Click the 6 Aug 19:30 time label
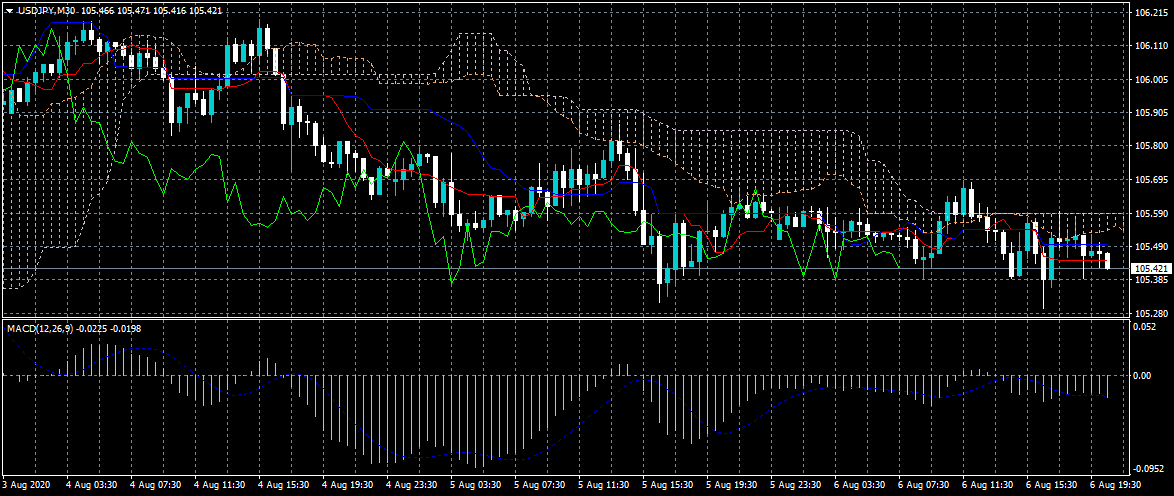Viewport: 1174px width, 496px height. 1116,485
